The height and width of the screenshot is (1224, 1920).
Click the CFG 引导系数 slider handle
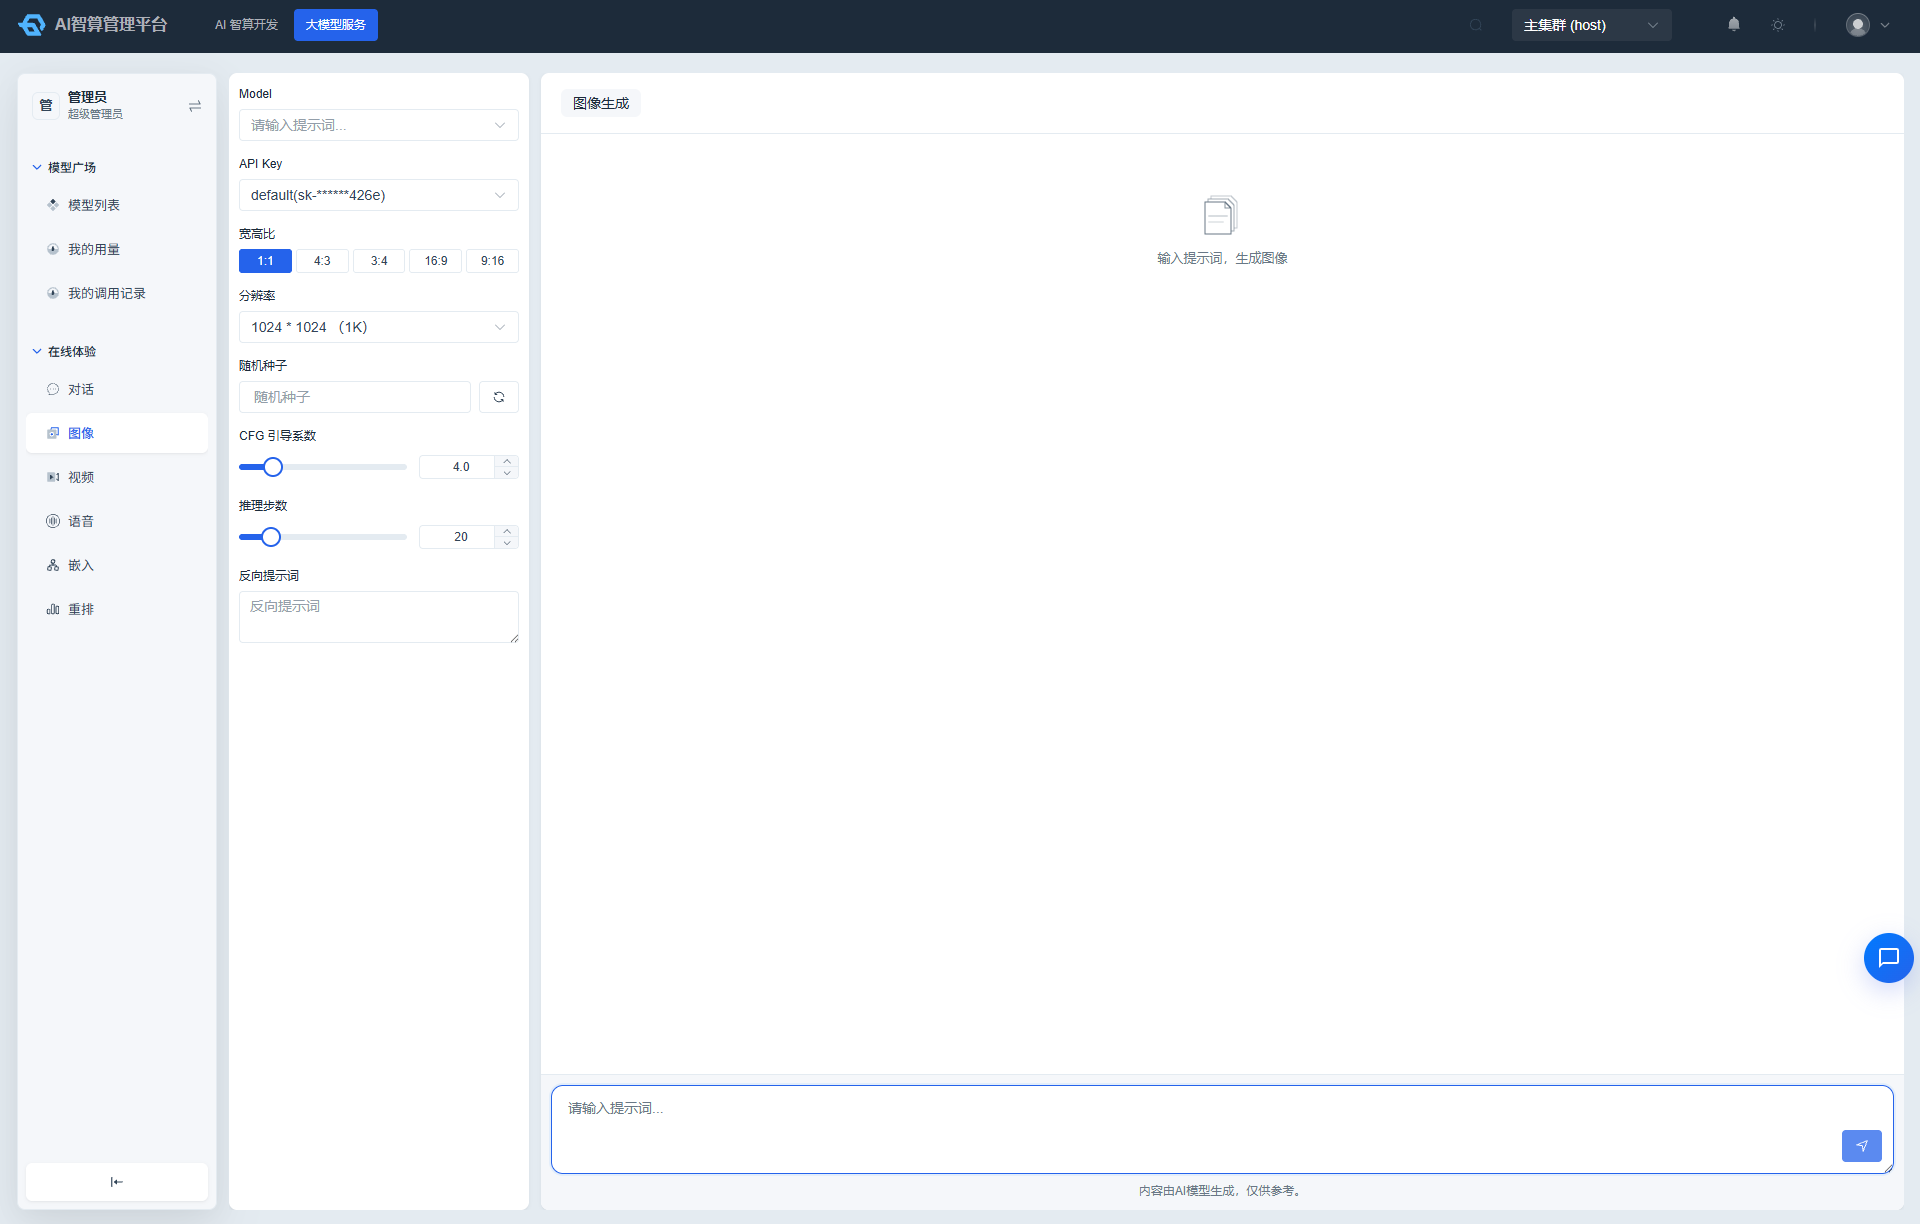(273, 467)
